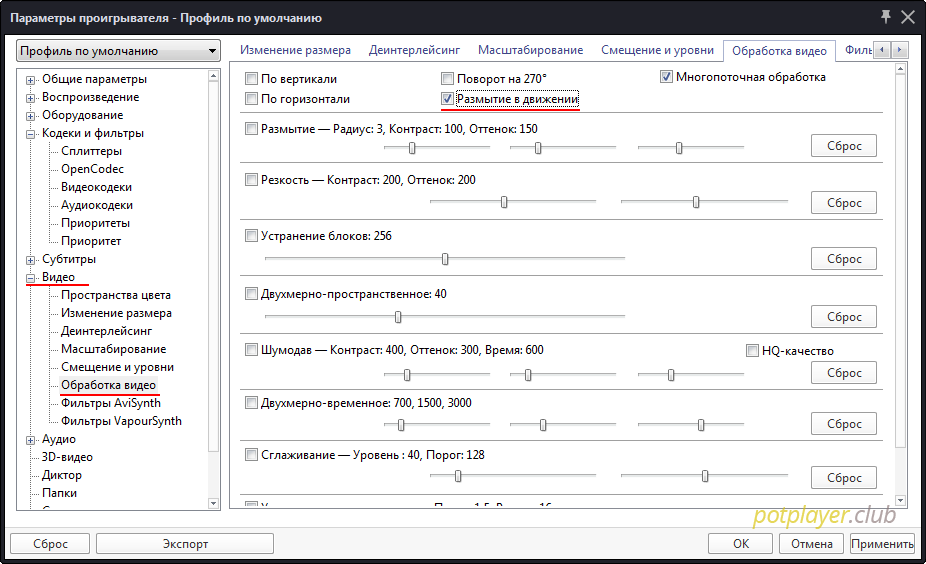Screen dimensions: 926x564
Task: Open the Профиль по умолчанию dropdown
Action: pos(118,51)
